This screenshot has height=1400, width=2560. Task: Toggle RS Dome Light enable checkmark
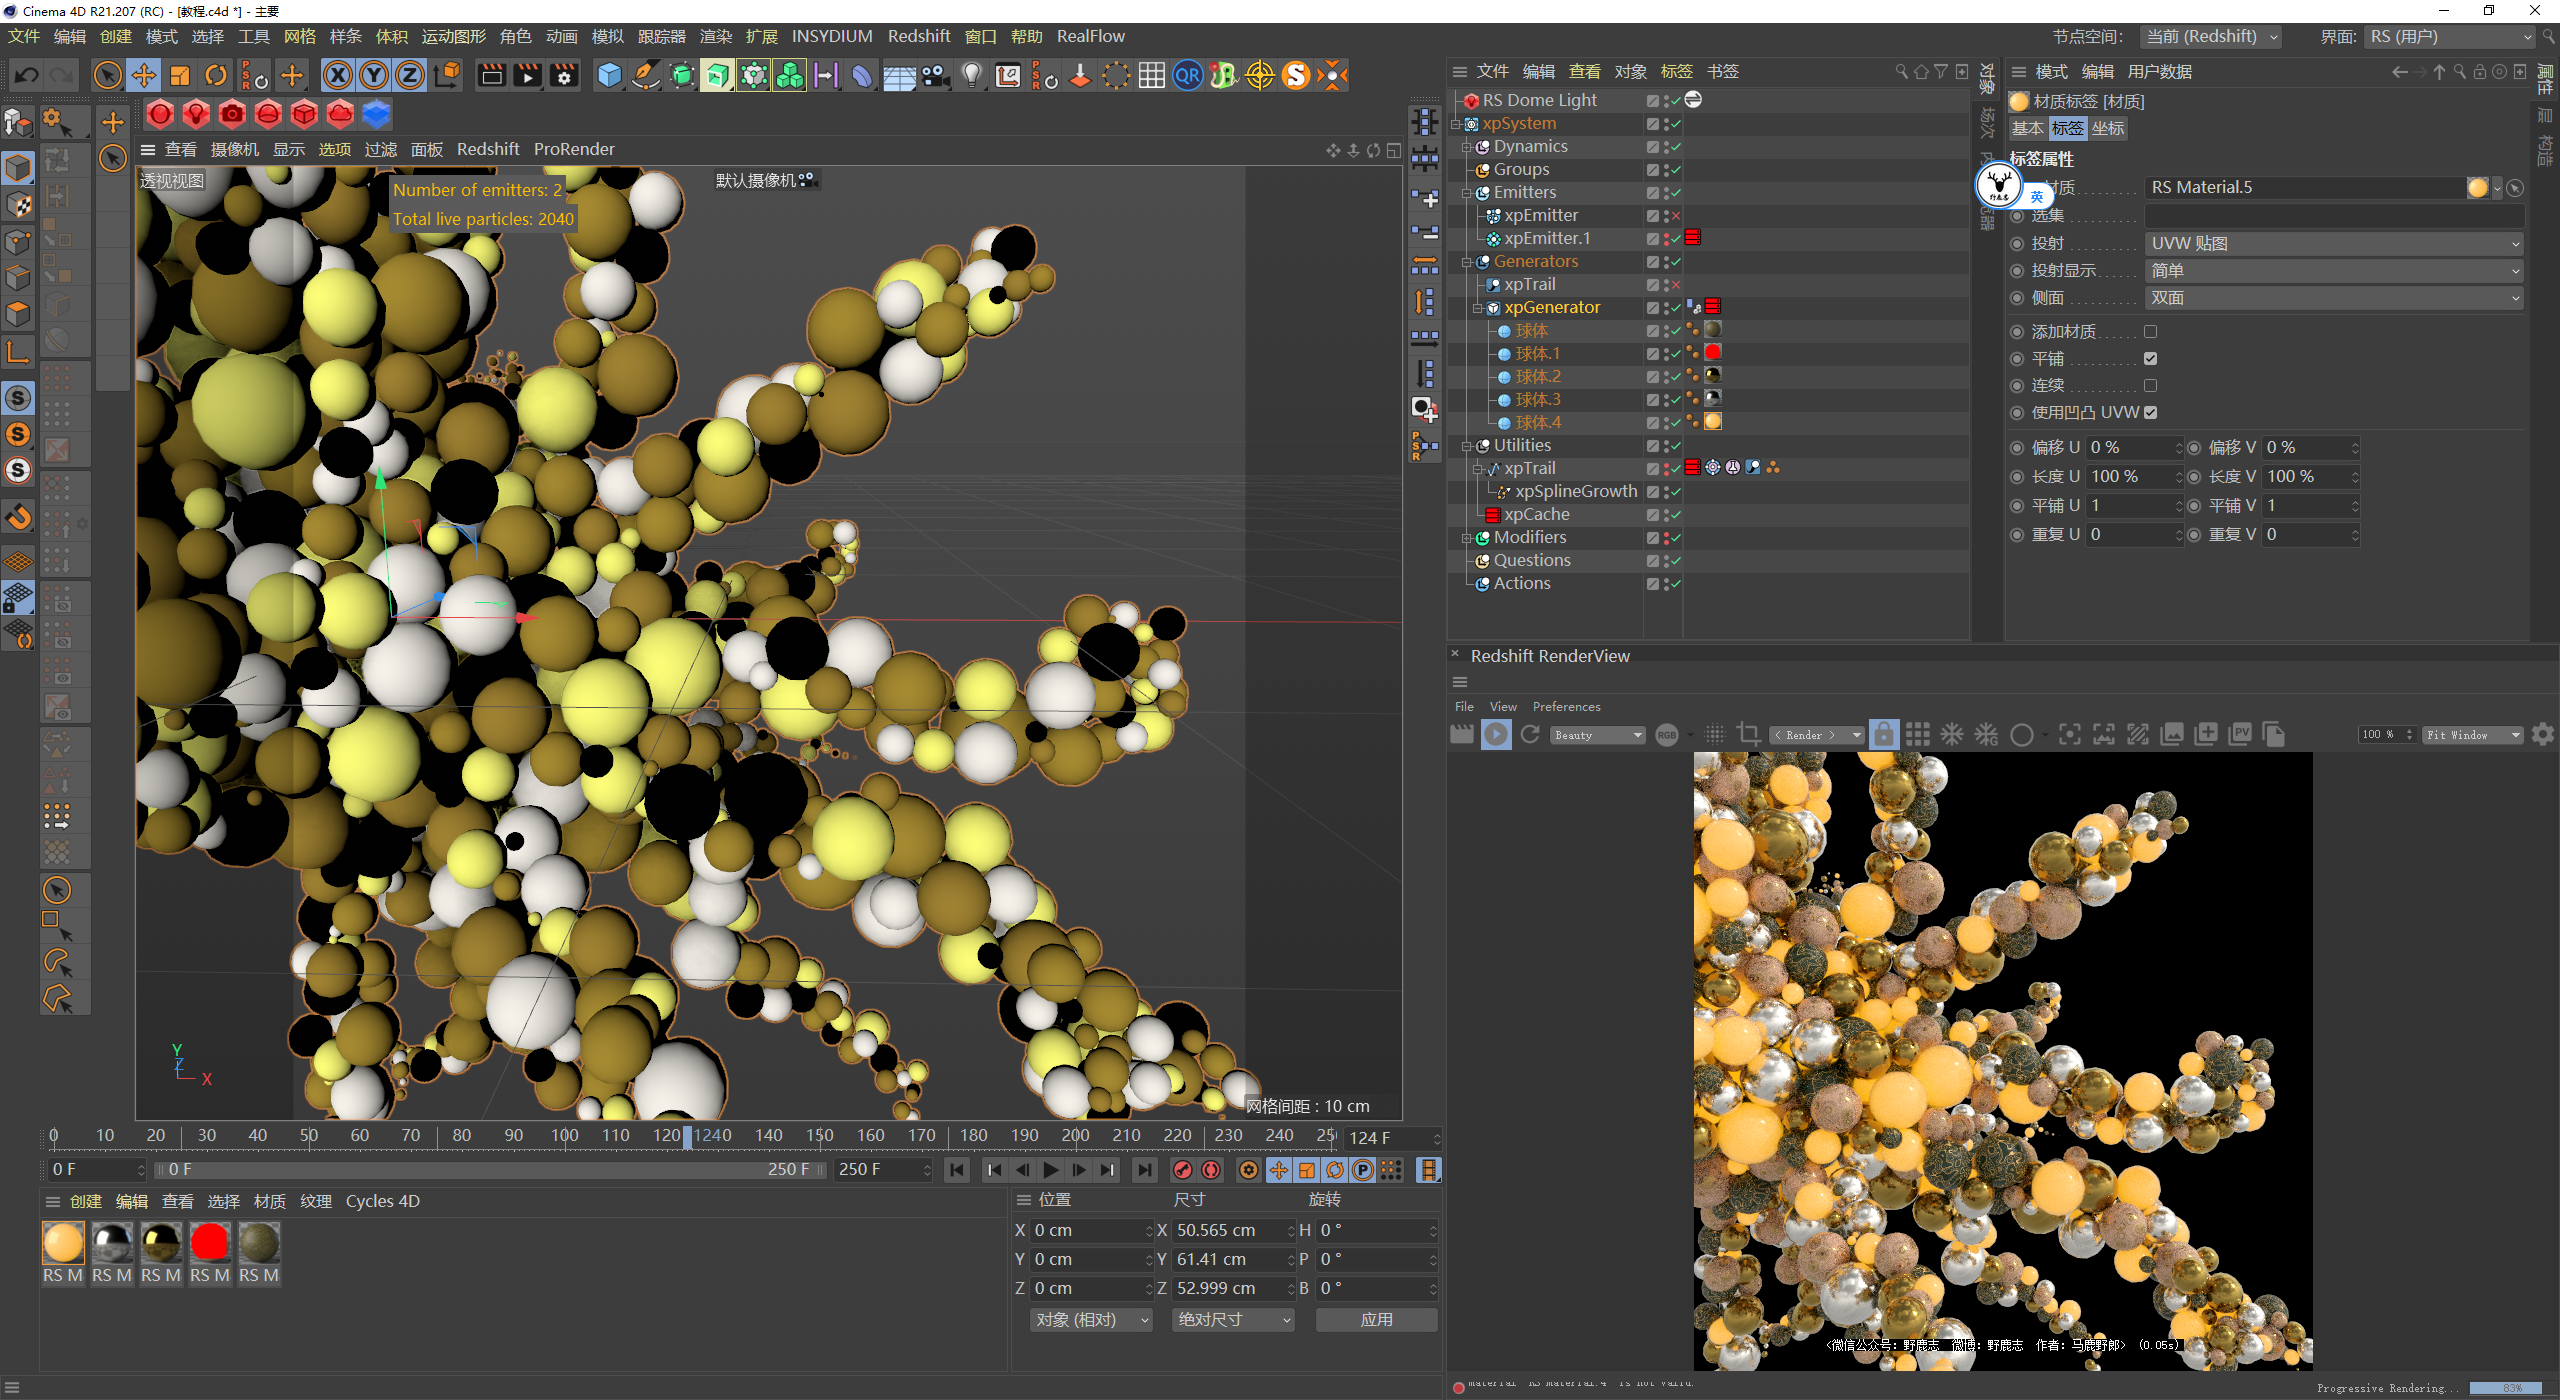[1675, 101]
